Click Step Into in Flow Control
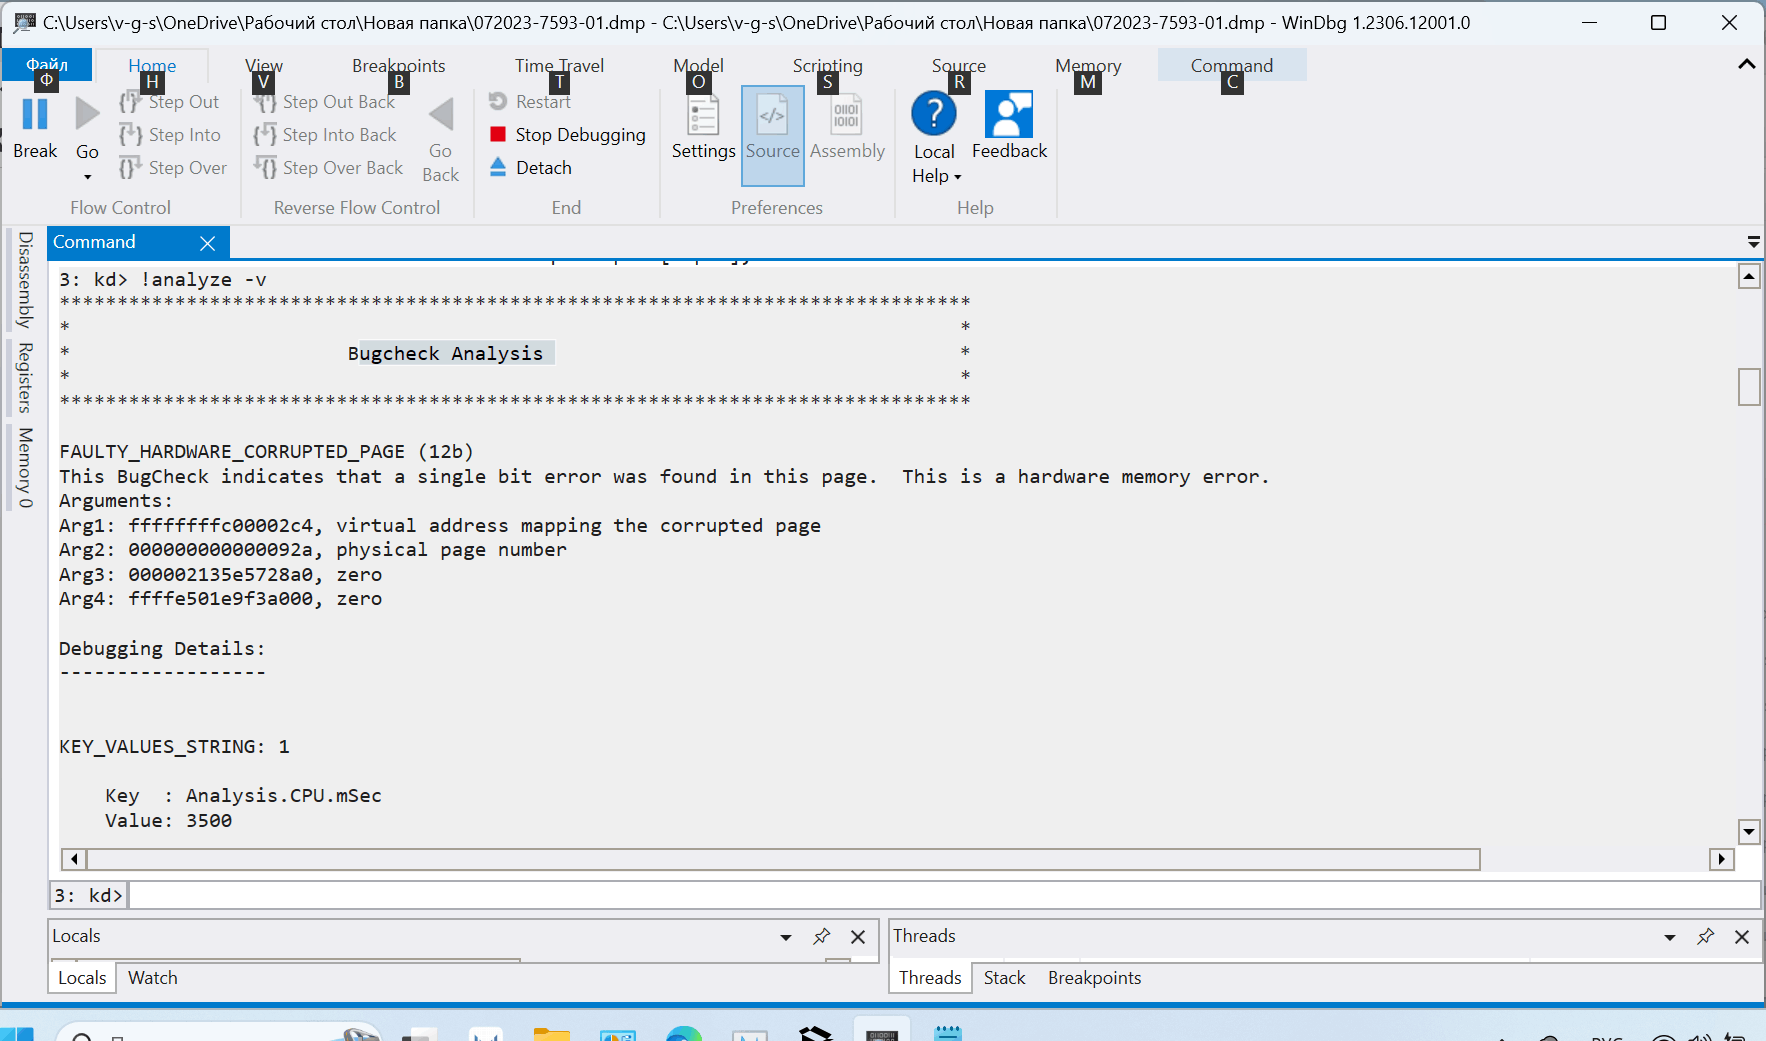This screenshot has height=1041, width=1766. [171, 135]
